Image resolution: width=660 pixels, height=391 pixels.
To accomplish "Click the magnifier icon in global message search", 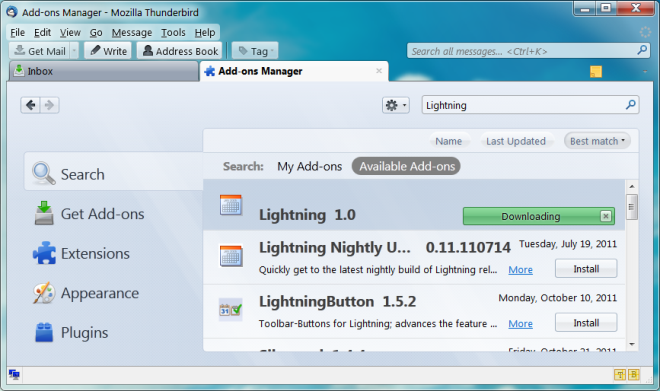I will (642, 51).
